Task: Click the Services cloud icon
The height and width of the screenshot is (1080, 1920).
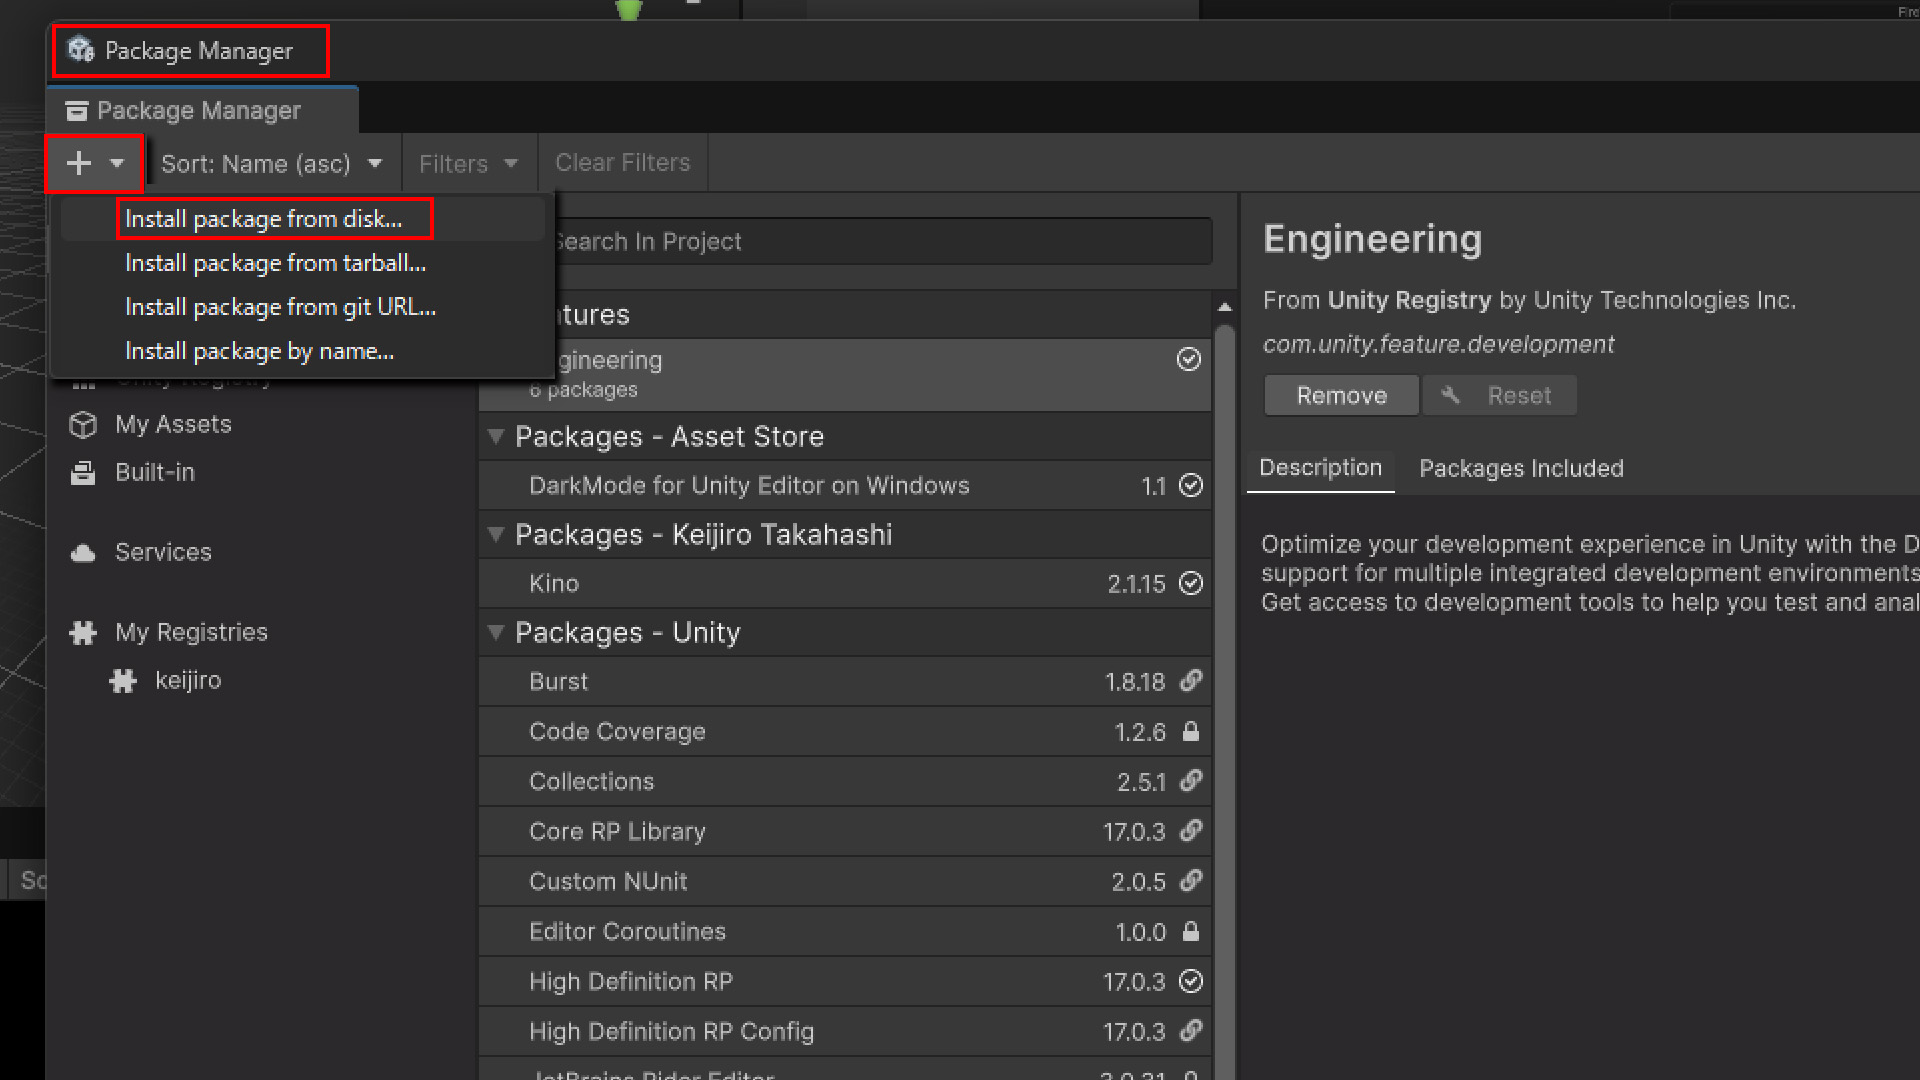Action: click(83, 553)
